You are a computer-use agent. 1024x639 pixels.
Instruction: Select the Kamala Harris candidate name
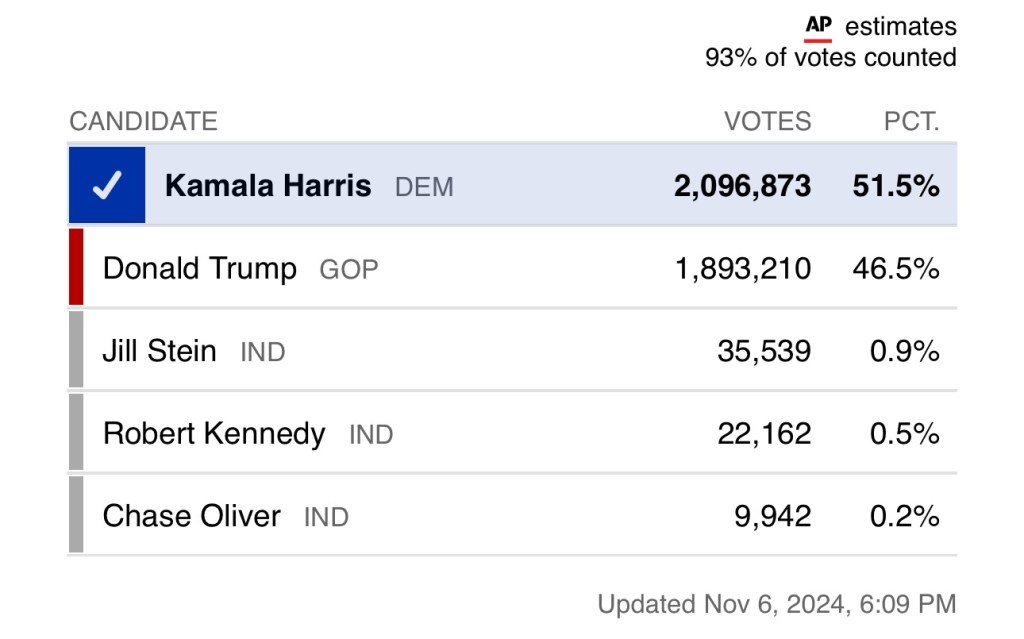[x=268, y=186]
